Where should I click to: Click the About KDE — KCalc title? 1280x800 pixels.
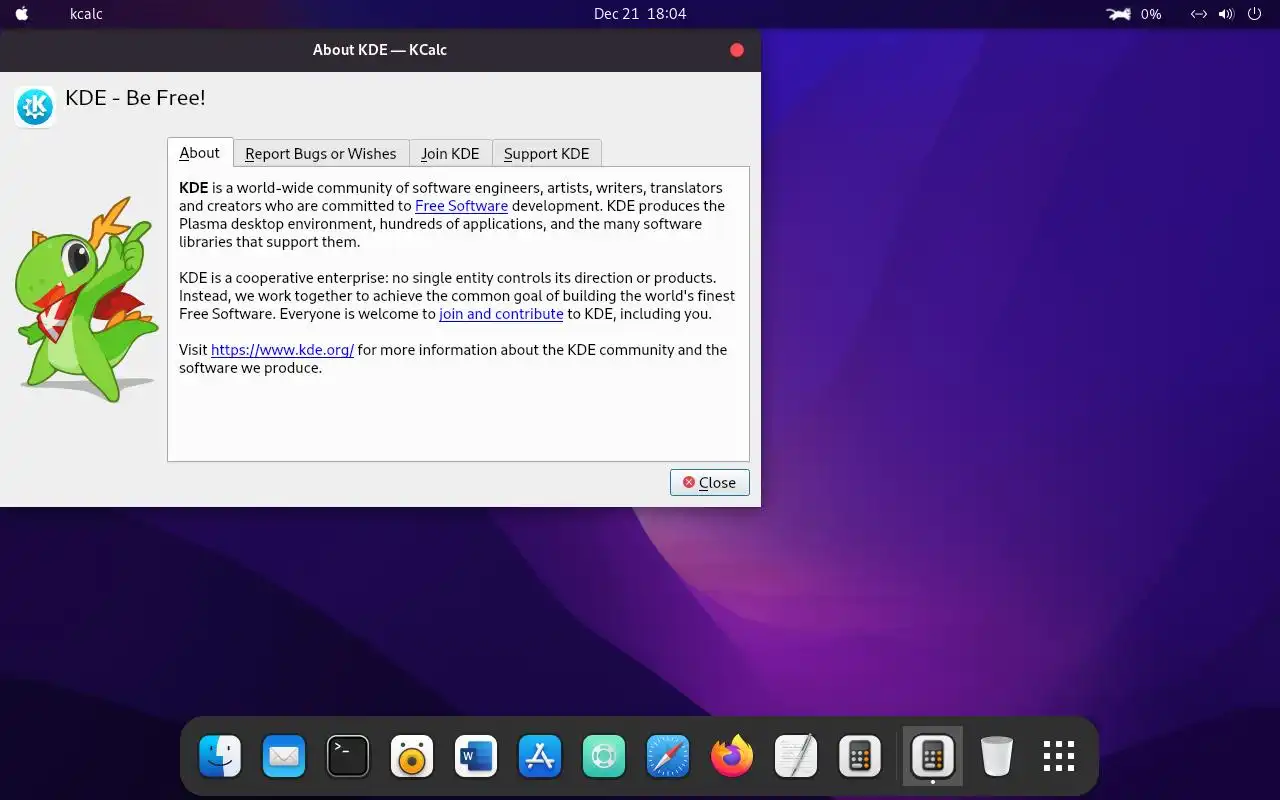click(x=380, y=50)
